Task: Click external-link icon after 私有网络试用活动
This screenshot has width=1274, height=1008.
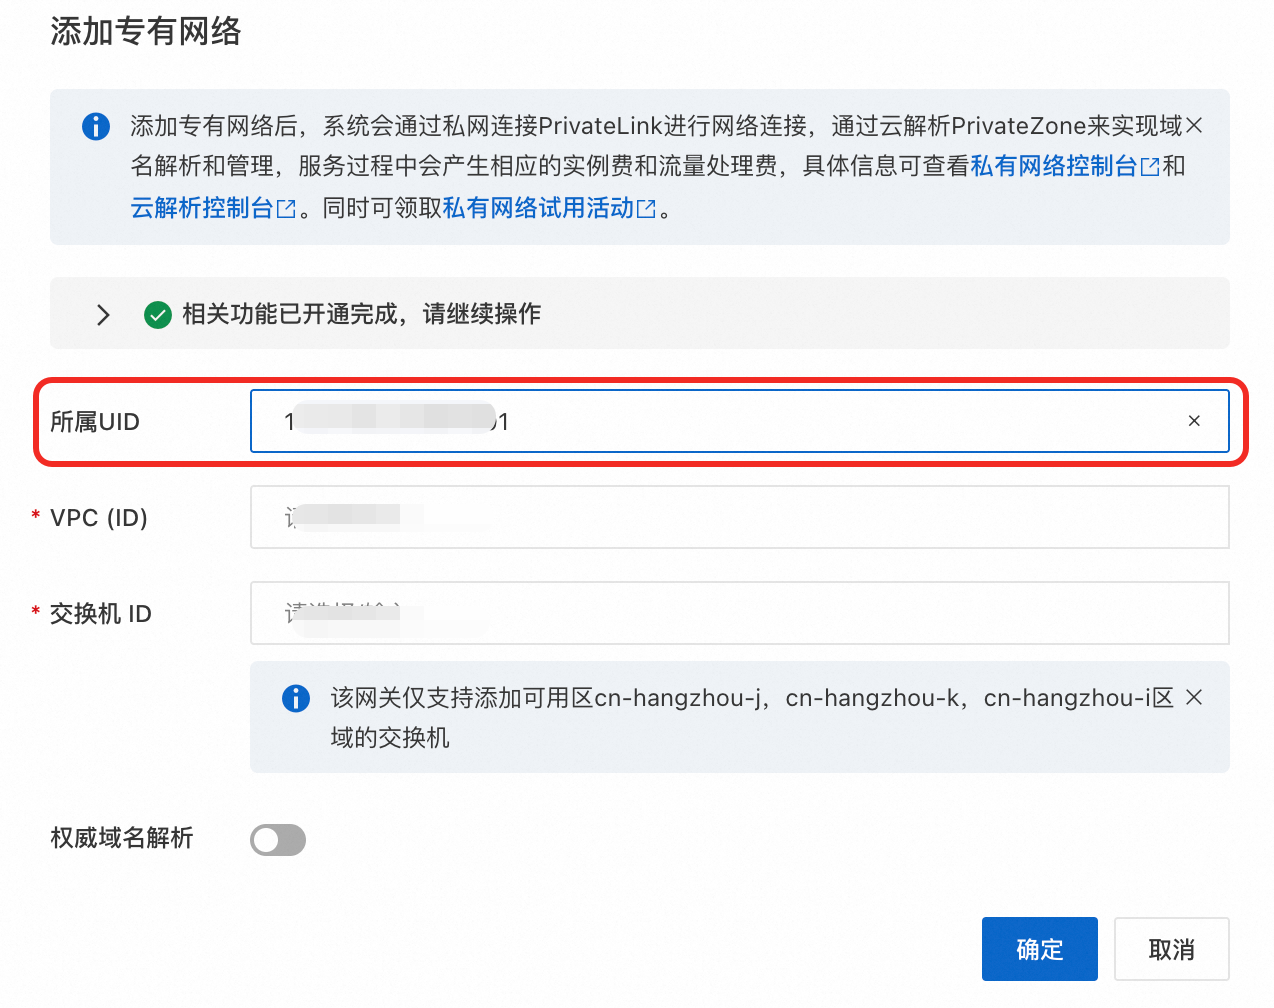Action: (646, 209)
